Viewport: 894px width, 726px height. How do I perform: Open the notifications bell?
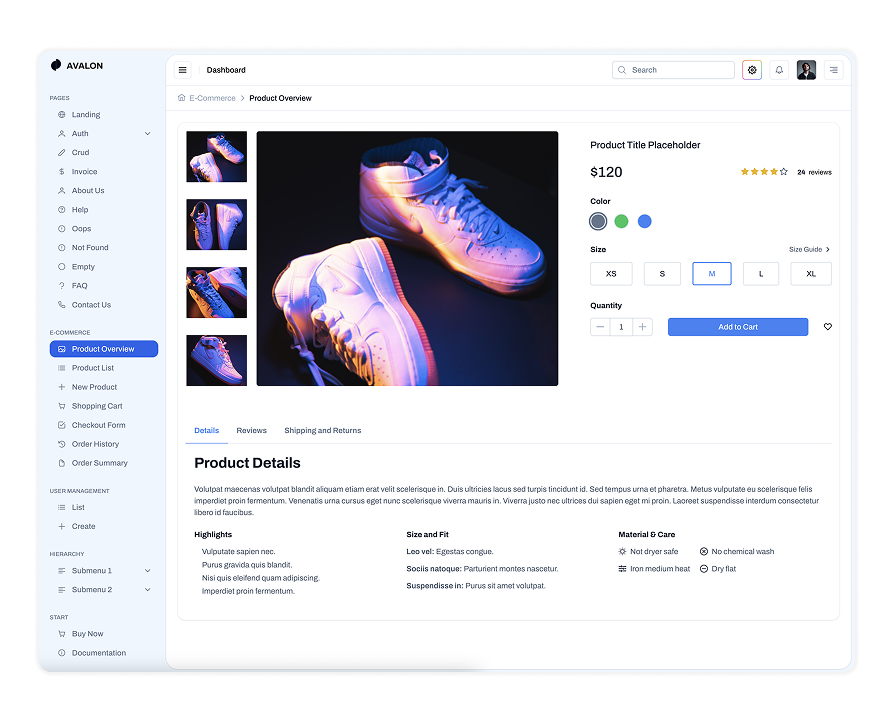(x=779, y=70)
